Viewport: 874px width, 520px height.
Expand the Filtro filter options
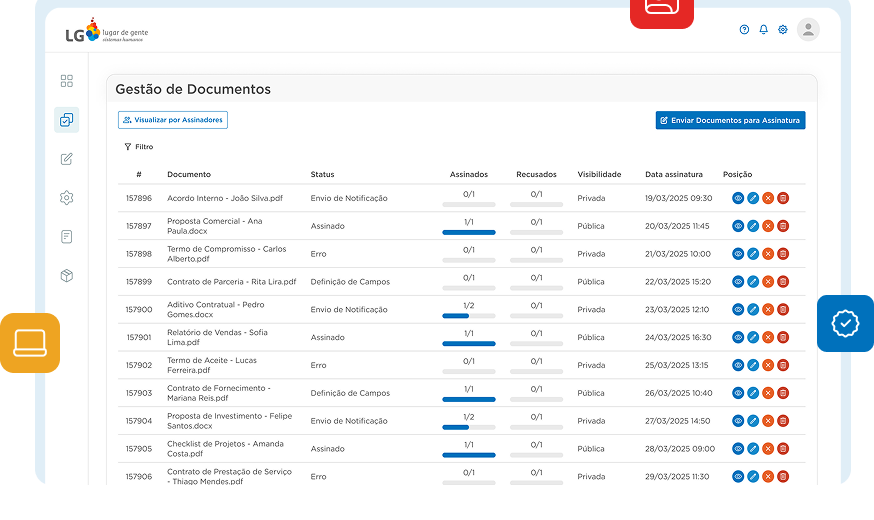[x=139, y=147]
